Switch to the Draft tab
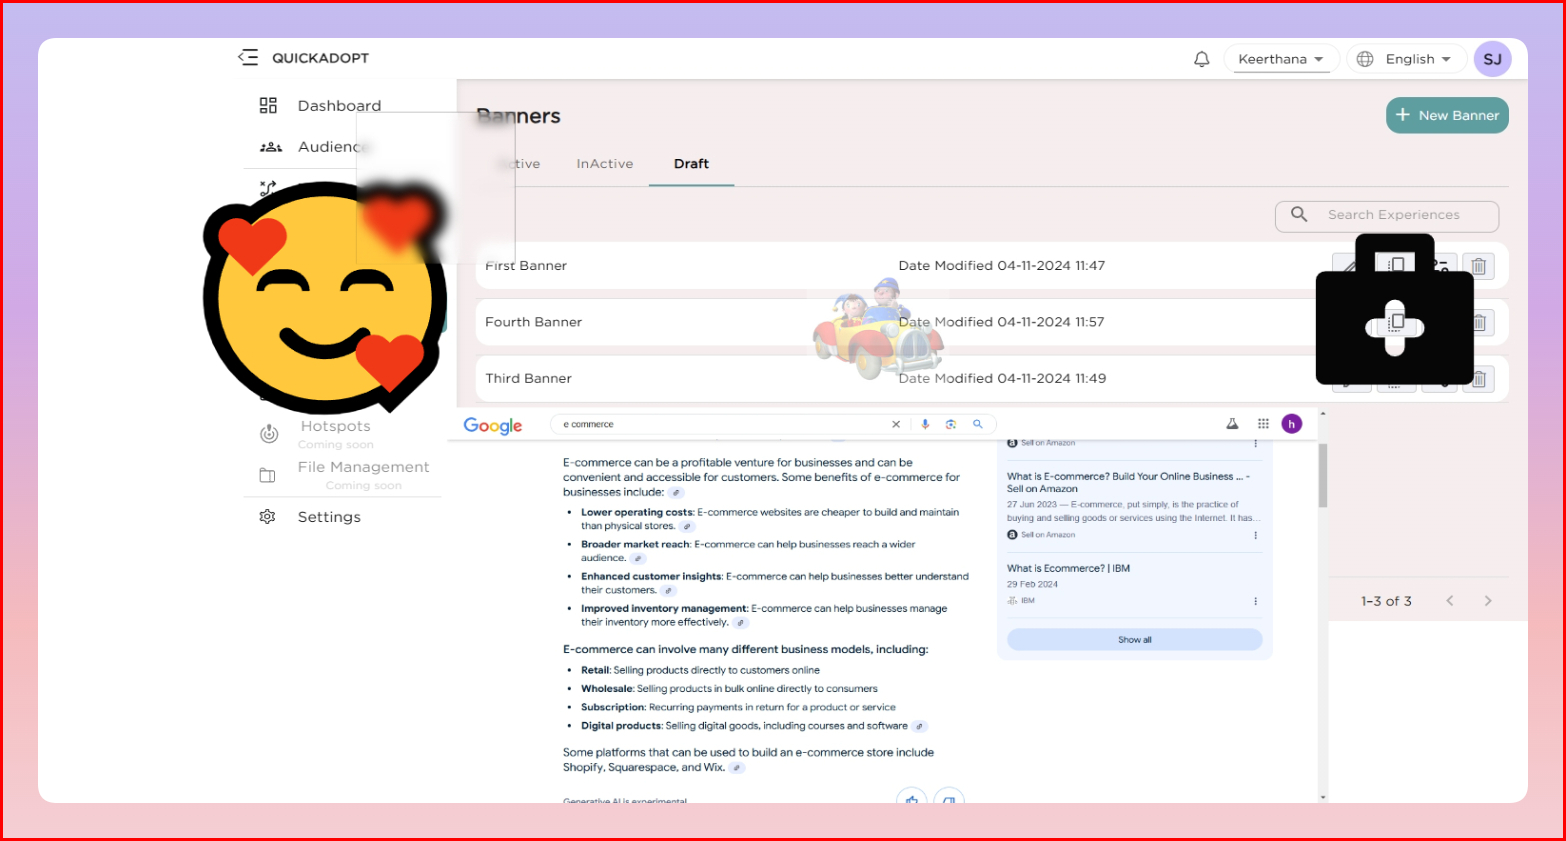This screenshot has width=1566, height=841. coord(691,164)
